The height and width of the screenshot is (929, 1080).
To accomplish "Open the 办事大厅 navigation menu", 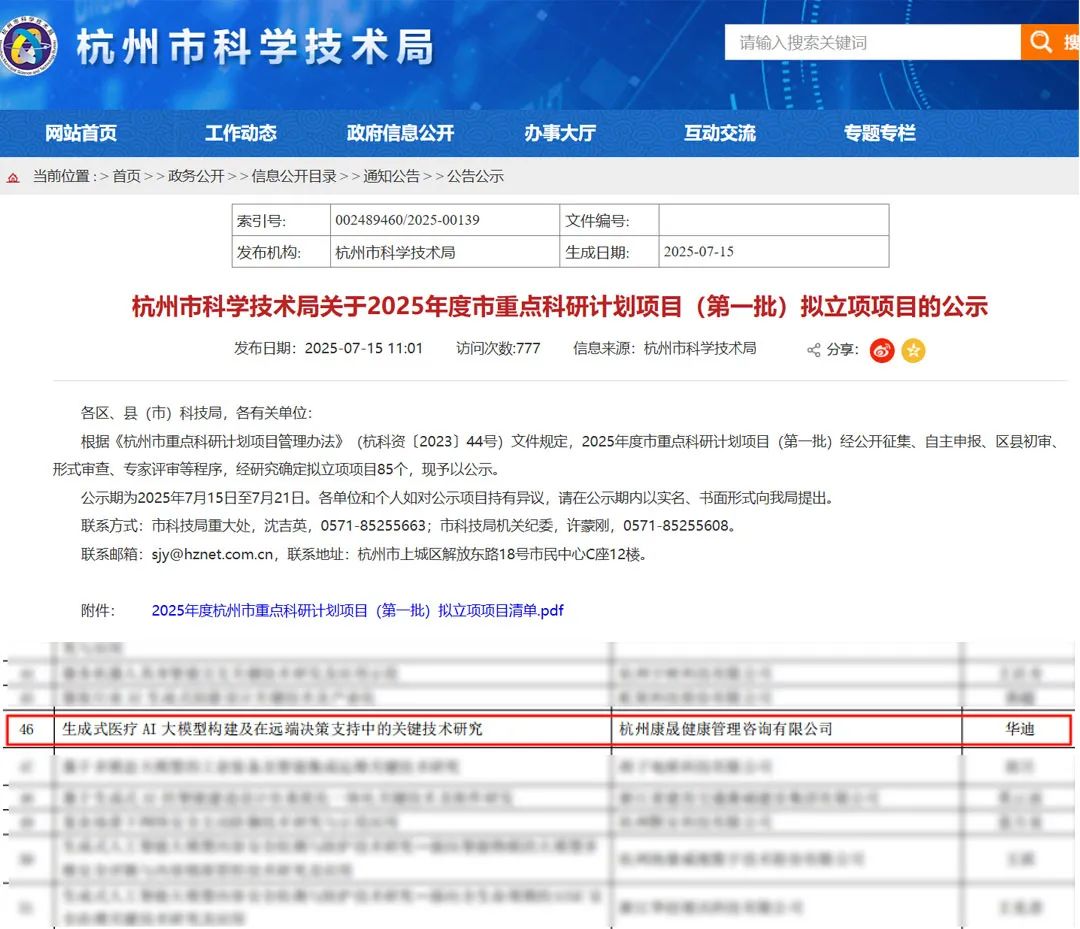I will click(x=559, y=132).
